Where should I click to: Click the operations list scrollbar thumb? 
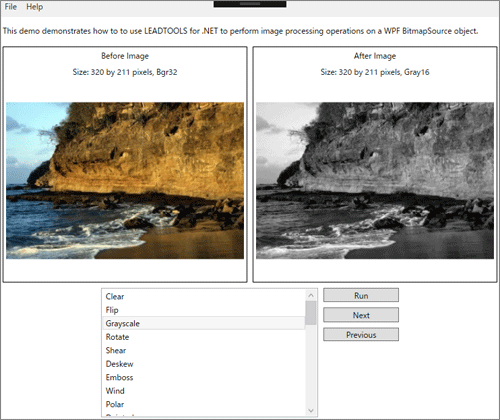(311, 313)
